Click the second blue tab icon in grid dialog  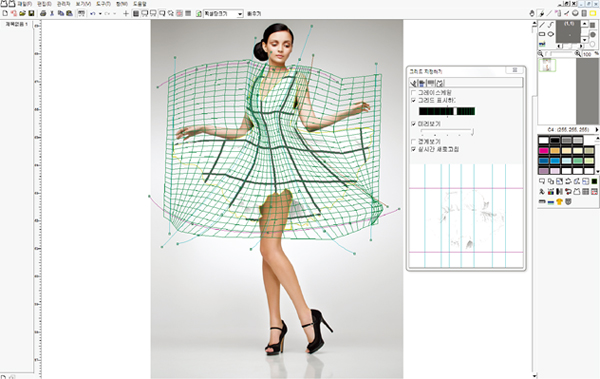pyautogui.click(x=421, y=83)
